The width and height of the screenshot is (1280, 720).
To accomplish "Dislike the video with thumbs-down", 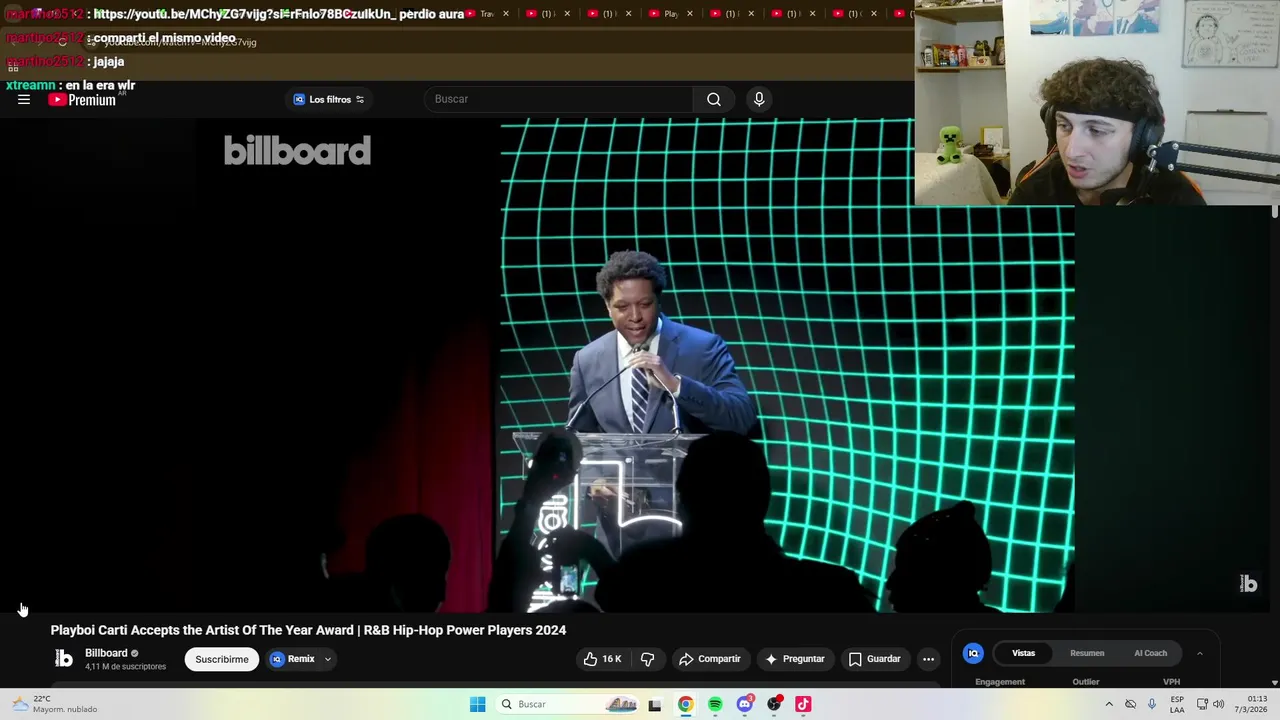I will pyautogui.click(x=647, y=659).
